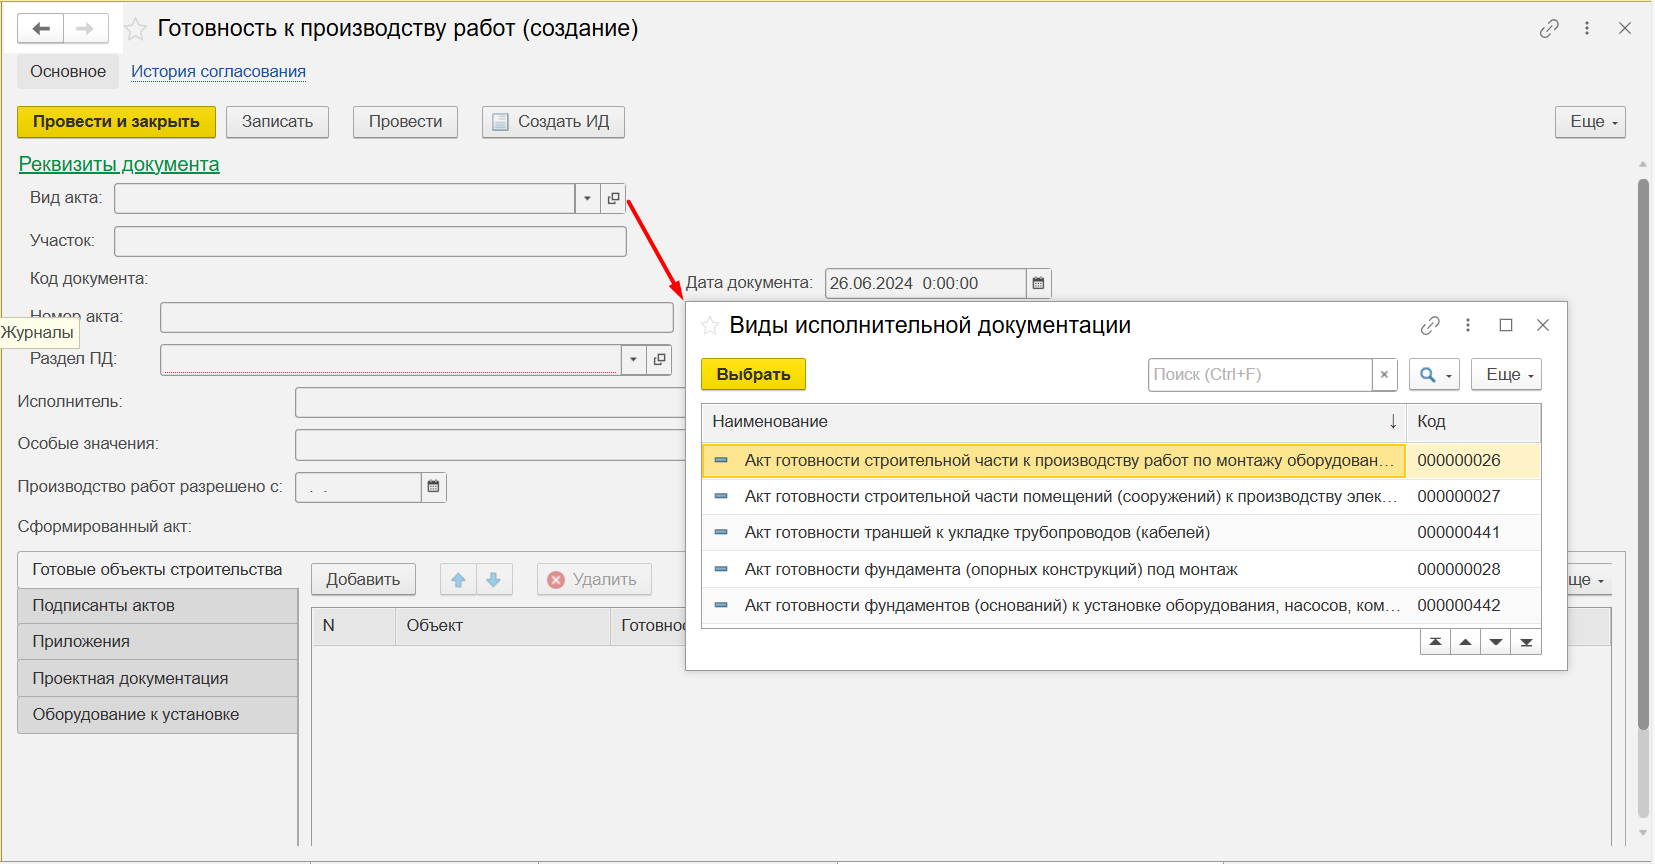The image size is (1655, 864).
Task: Click the move row up arrow
Action: tap(458, 580)
